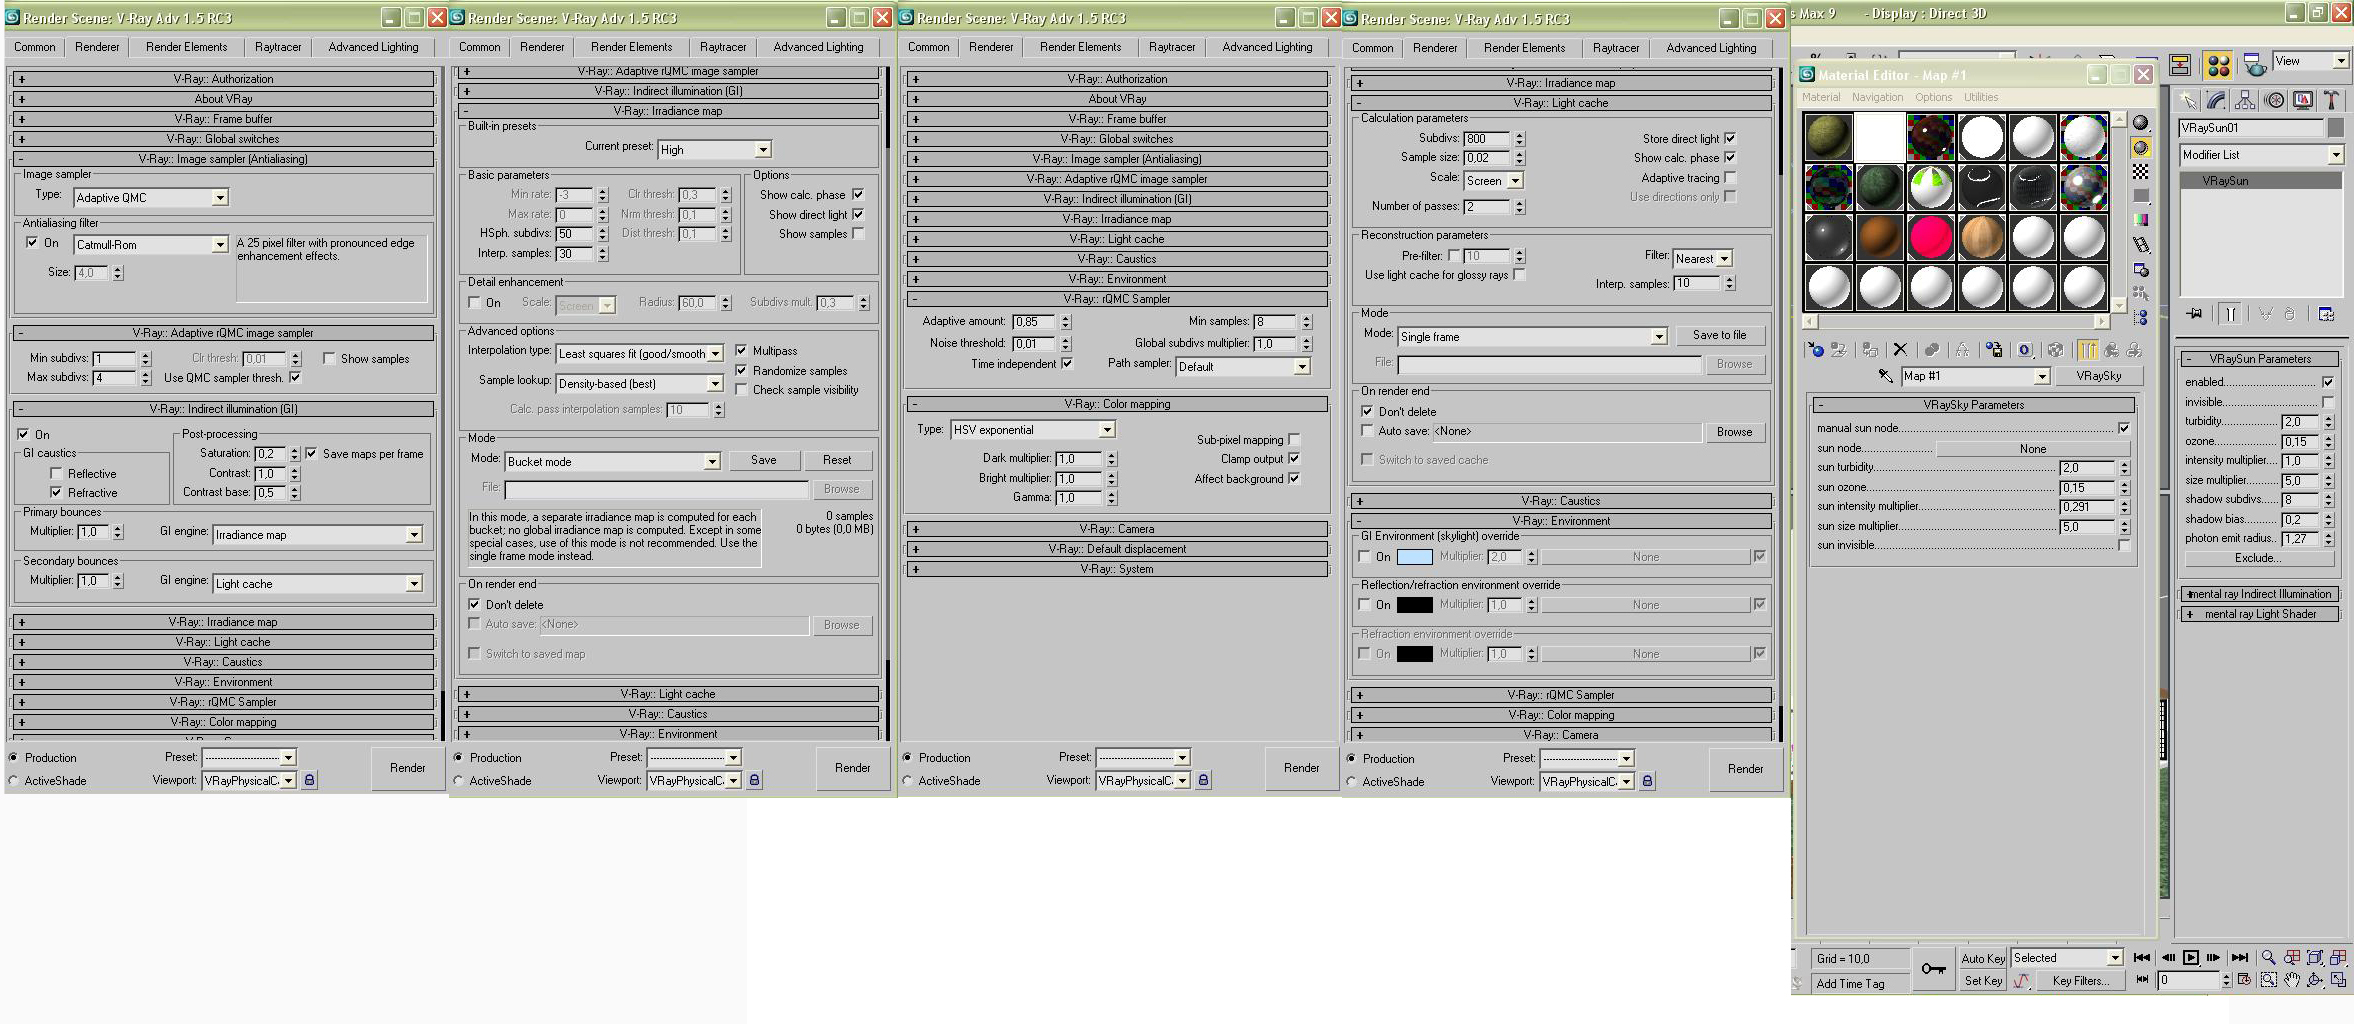Click Put Material to Scene icon
Viewport: 2354px width, 1024px height.
click(x=1838, y=349)
